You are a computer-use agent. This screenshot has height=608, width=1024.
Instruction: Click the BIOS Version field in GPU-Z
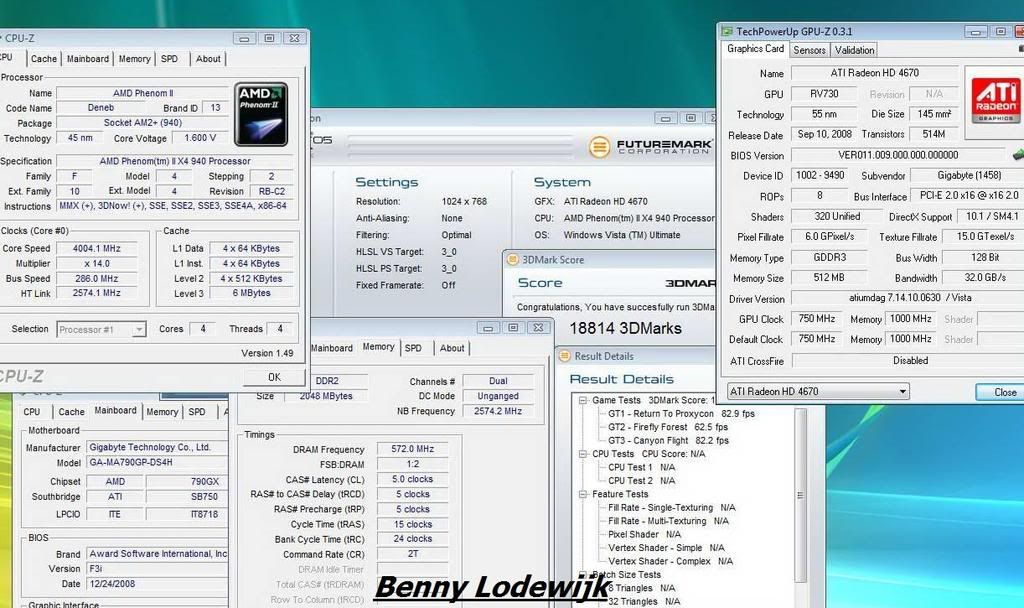[x=898, y=155]
